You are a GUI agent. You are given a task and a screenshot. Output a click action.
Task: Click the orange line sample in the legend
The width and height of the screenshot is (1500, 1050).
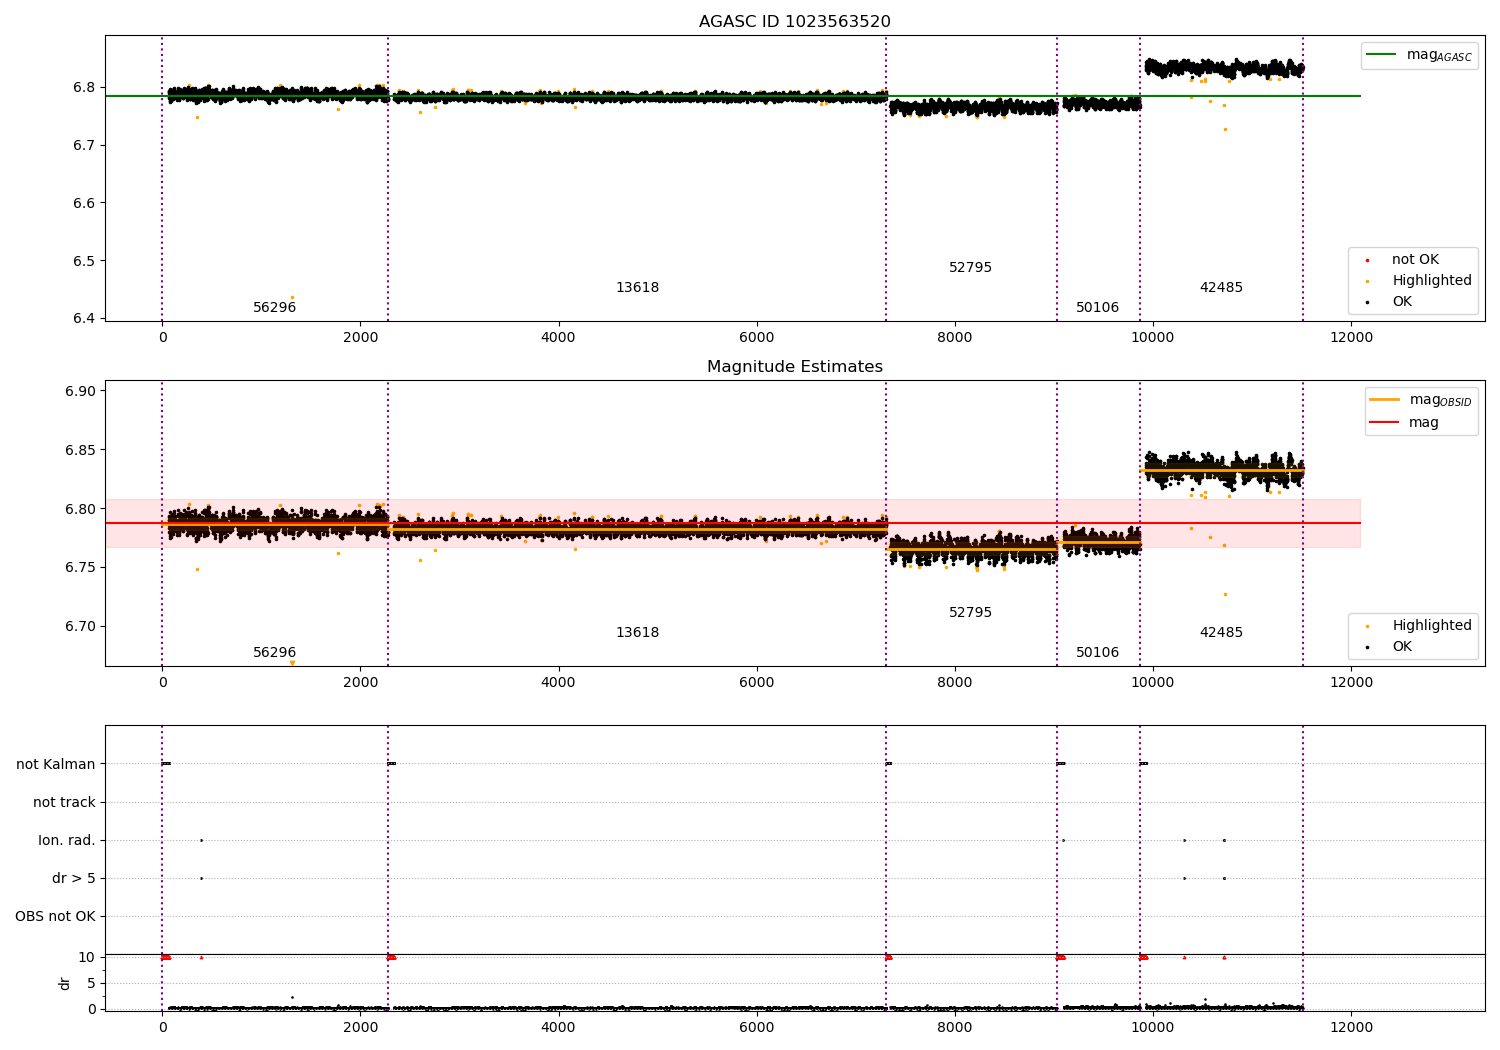click(1384, 400)
